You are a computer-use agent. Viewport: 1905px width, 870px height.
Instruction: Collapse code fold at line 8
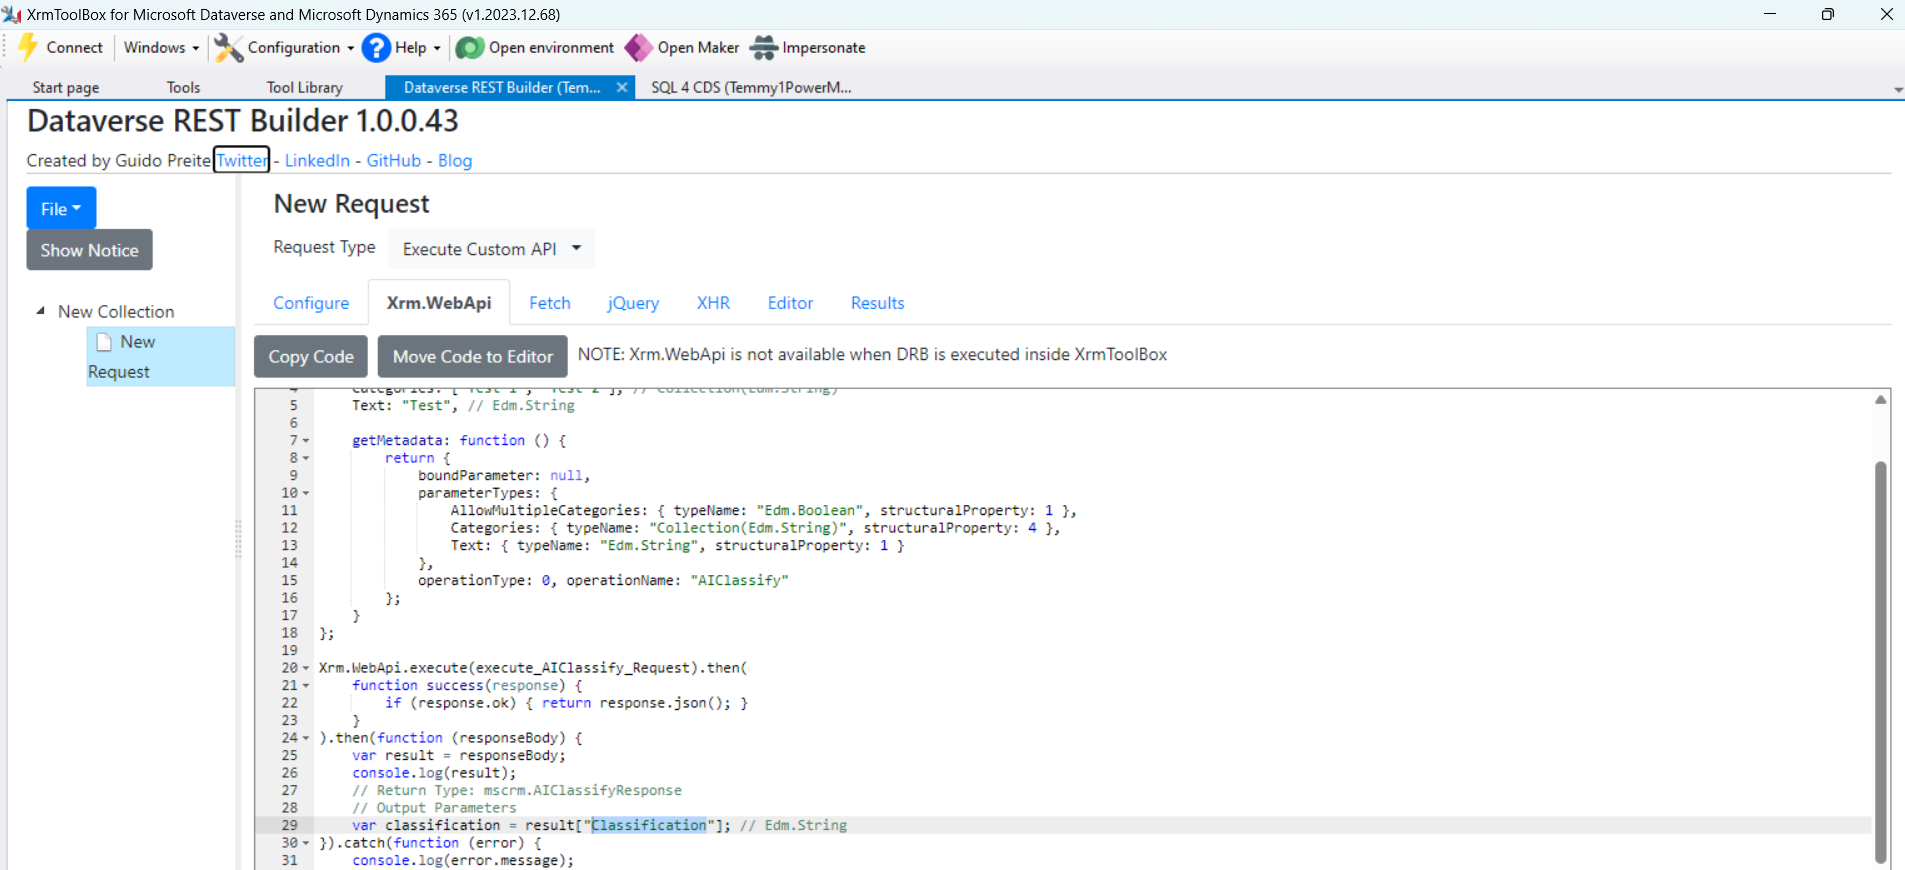pos(306,458)
